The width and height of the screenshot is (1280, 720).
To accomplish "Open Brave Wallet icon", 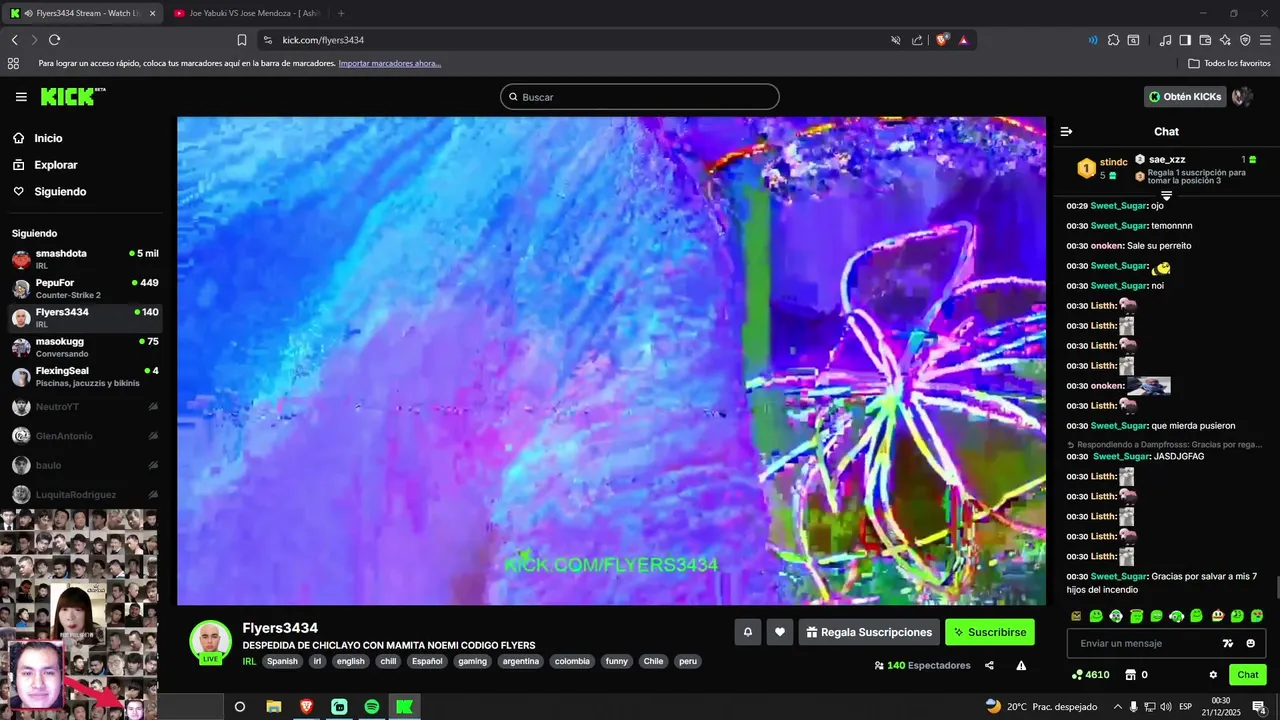I will [1205, 40].
